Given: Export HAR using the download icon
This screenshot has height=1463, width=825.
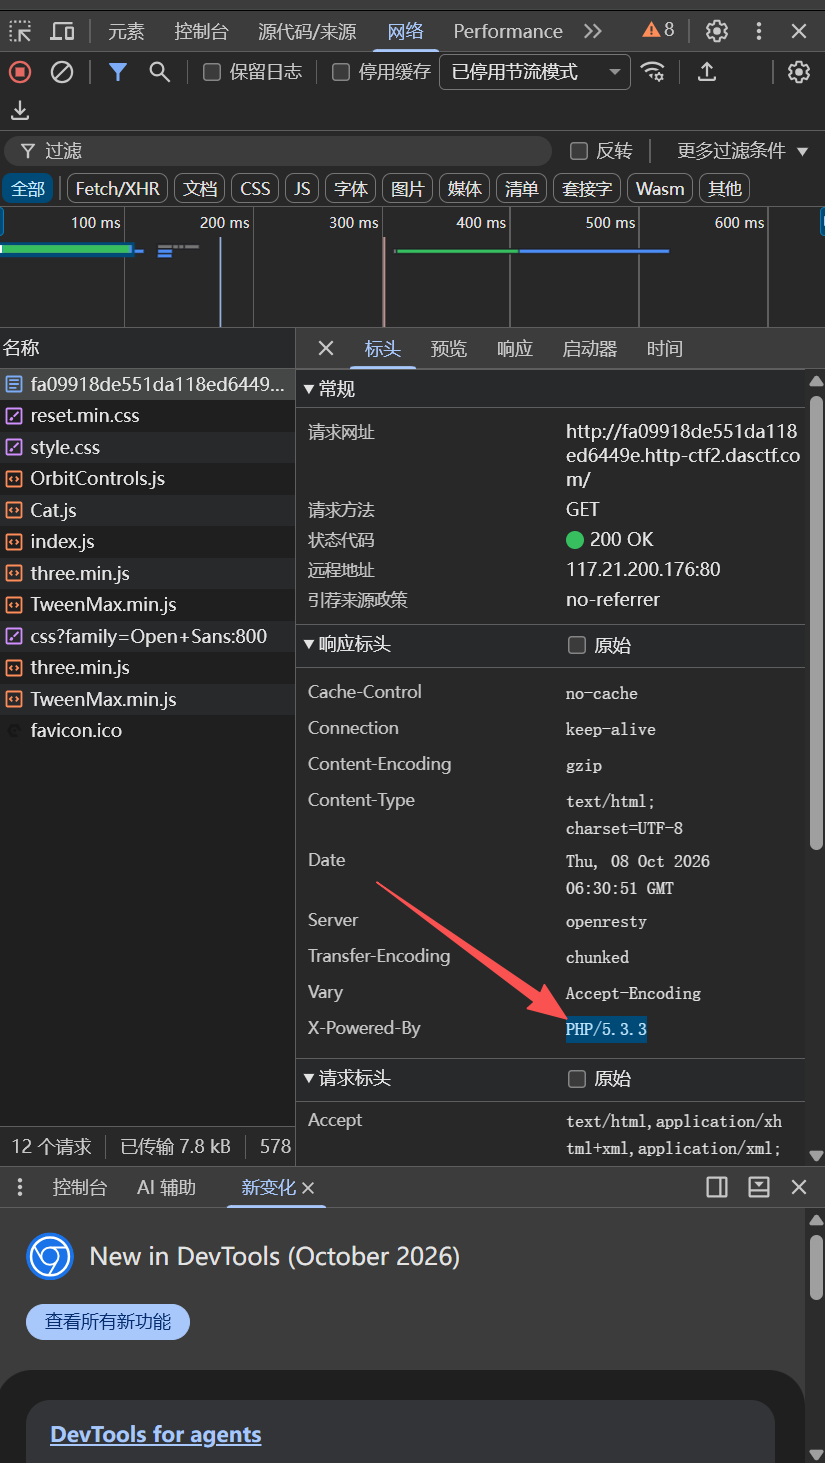Looking at the screenshot, I should 20,110.
